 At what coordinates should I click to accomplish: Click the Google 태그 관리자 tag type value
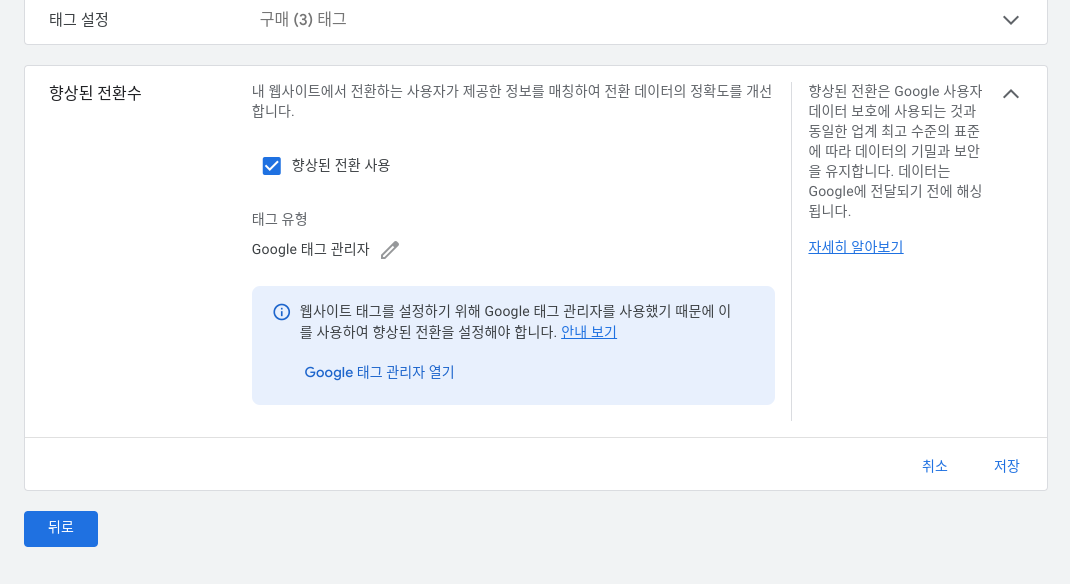(x=310, y=250)
